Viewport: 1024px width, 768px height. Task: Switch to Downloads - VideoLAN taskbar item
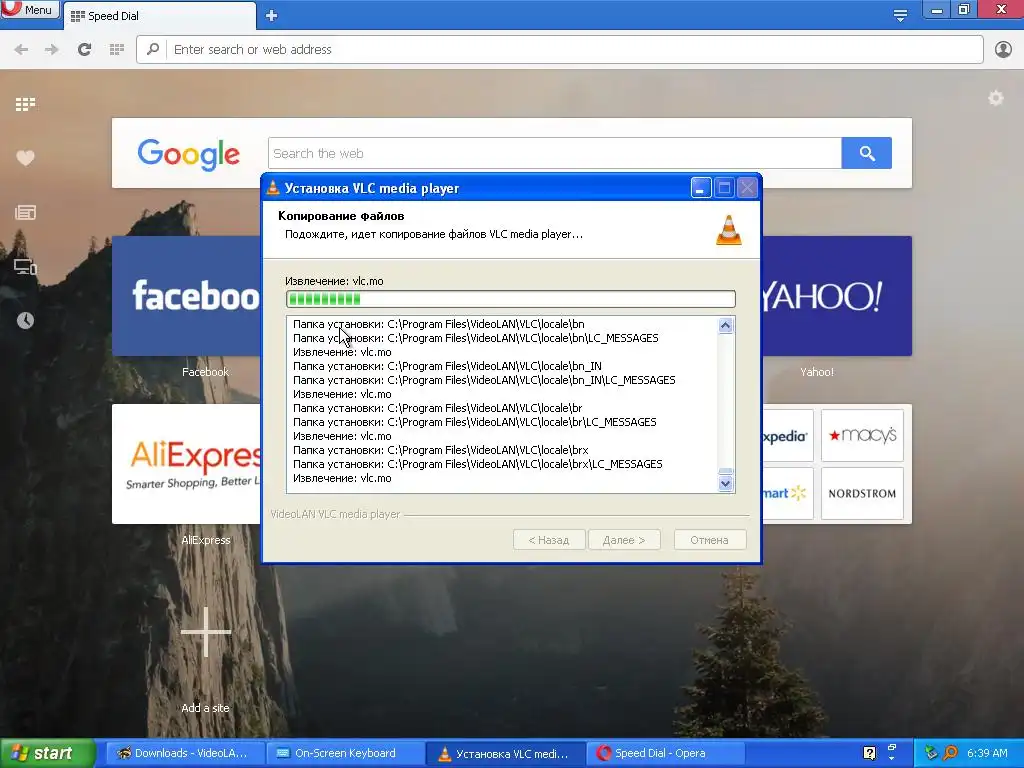[185, 753]
